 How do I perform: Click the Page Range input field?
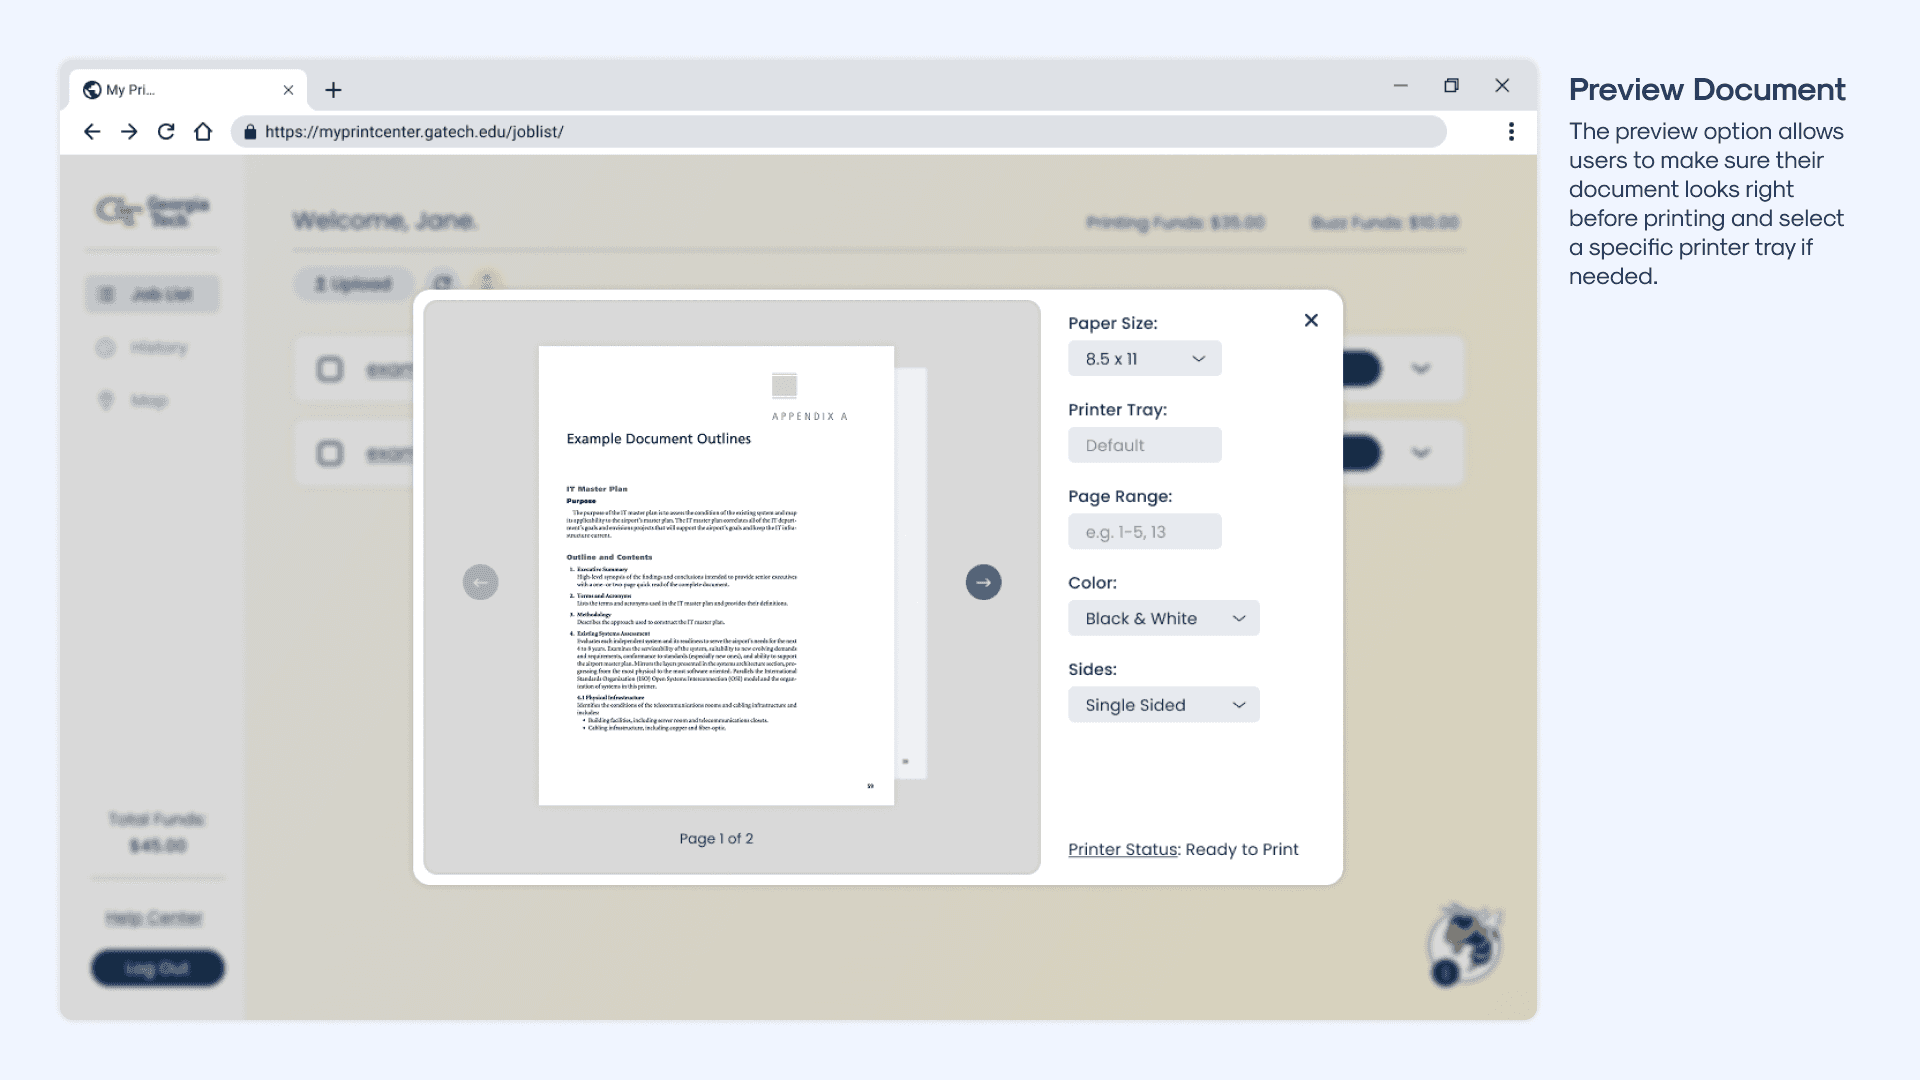pyautogui.click(x=1144, y=532)
